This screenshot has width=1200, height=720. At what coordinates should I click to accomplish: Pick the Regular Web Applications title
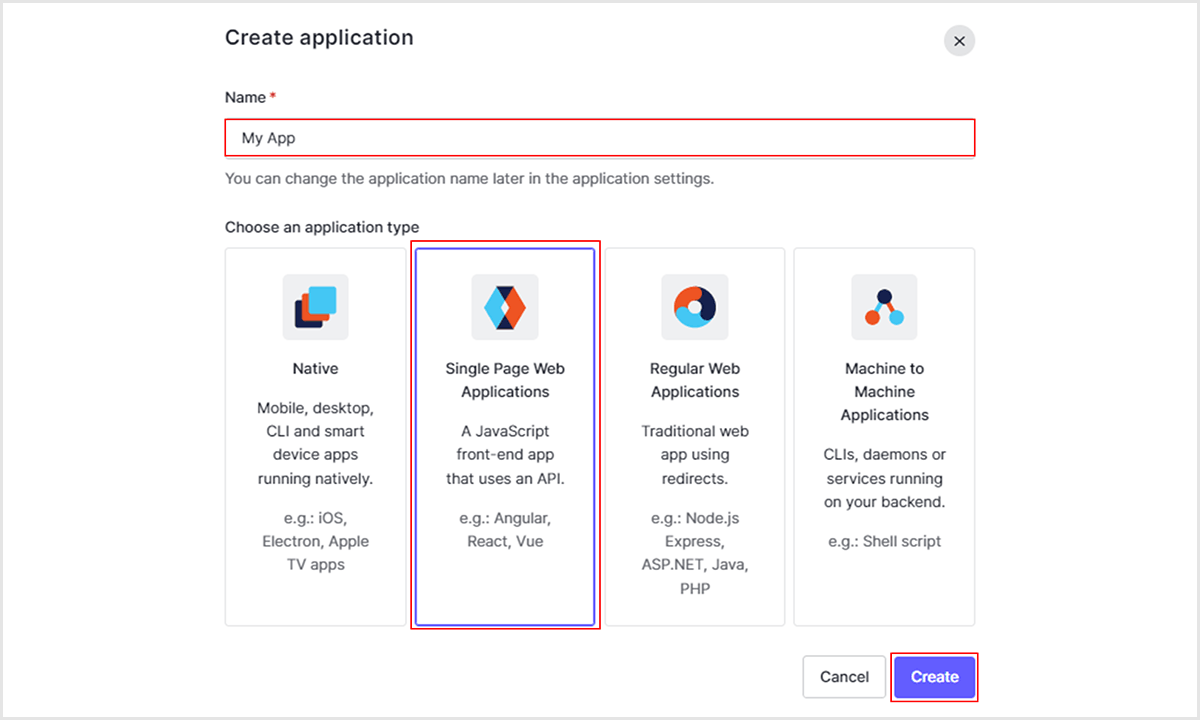(695, 380)
